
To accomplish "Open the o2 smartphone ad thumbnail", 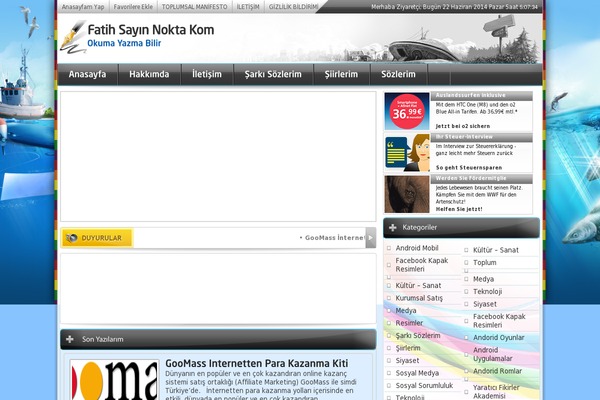I will point(407,111).
